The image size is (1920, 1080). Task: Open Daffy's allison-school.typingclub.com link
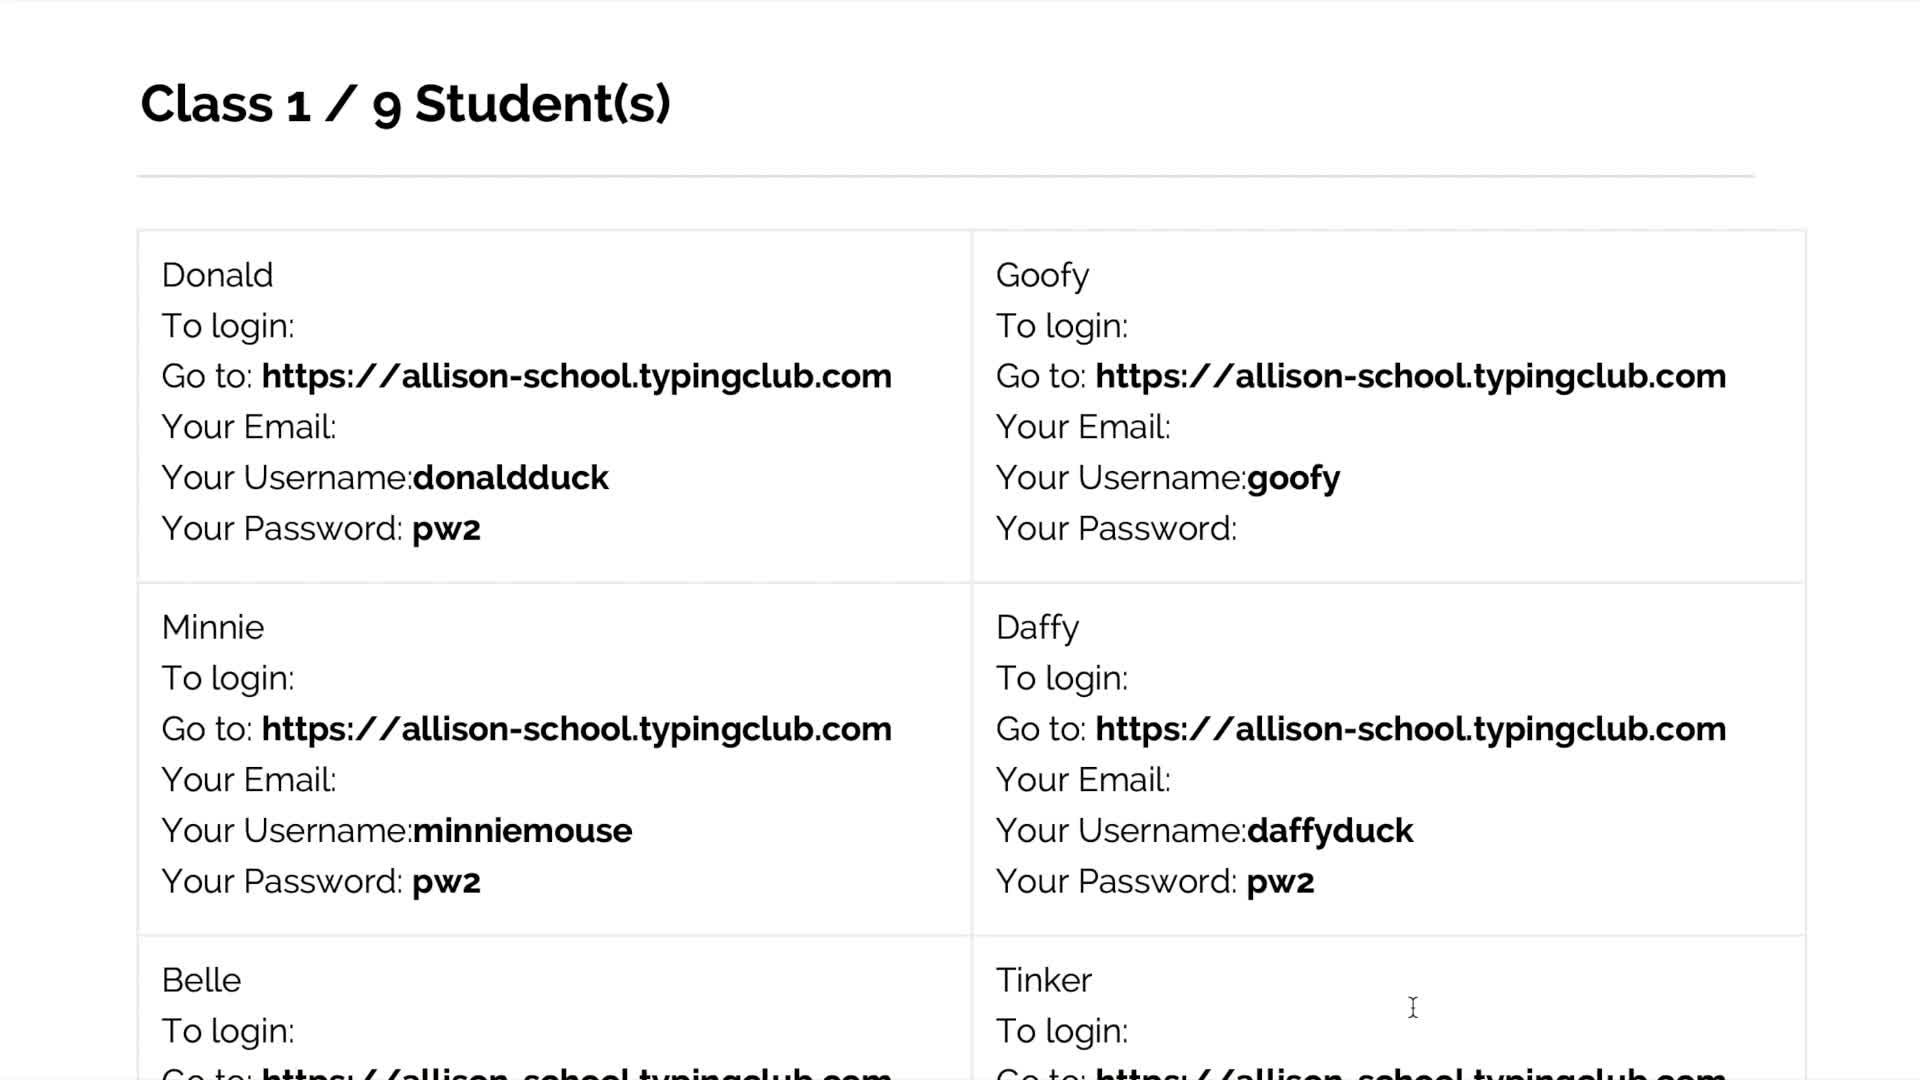[1410, 729]
